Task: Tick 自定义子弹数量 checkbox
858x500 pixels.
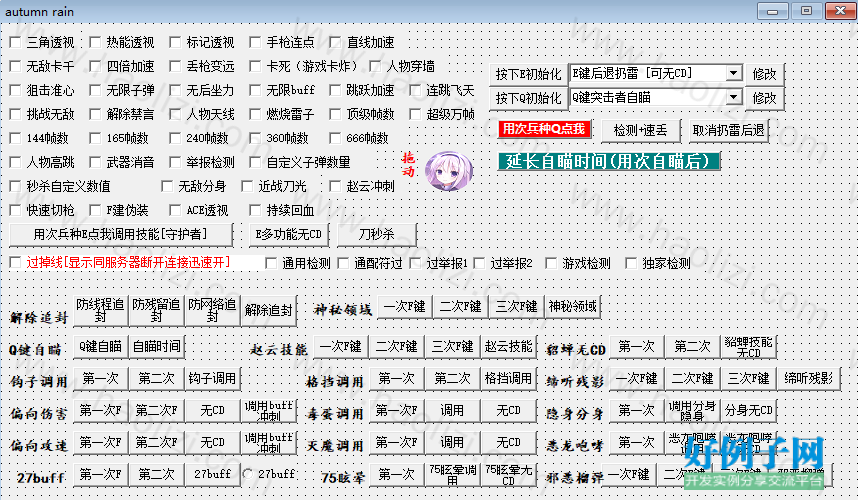Action: click(255, 162)
